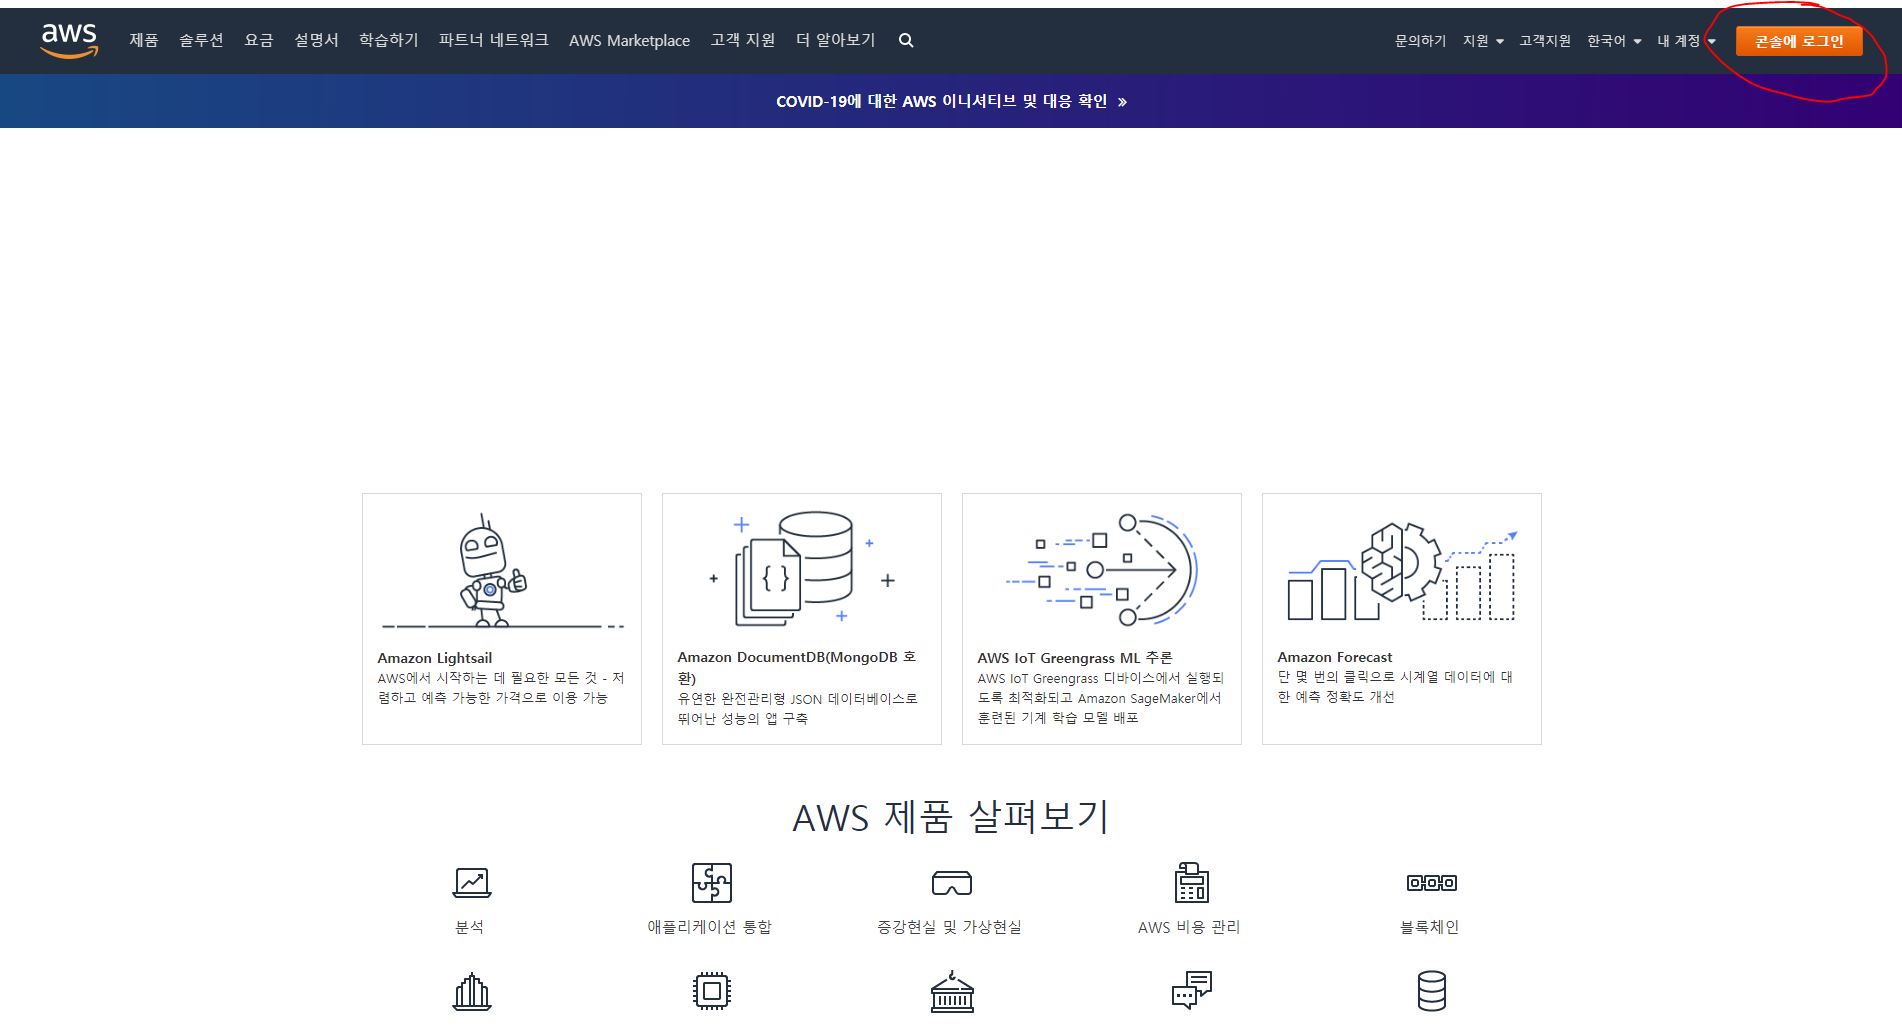Screen dimensions: 1902x1027
Task: Click the database cylinder icon
Action: coord(1431,991)
